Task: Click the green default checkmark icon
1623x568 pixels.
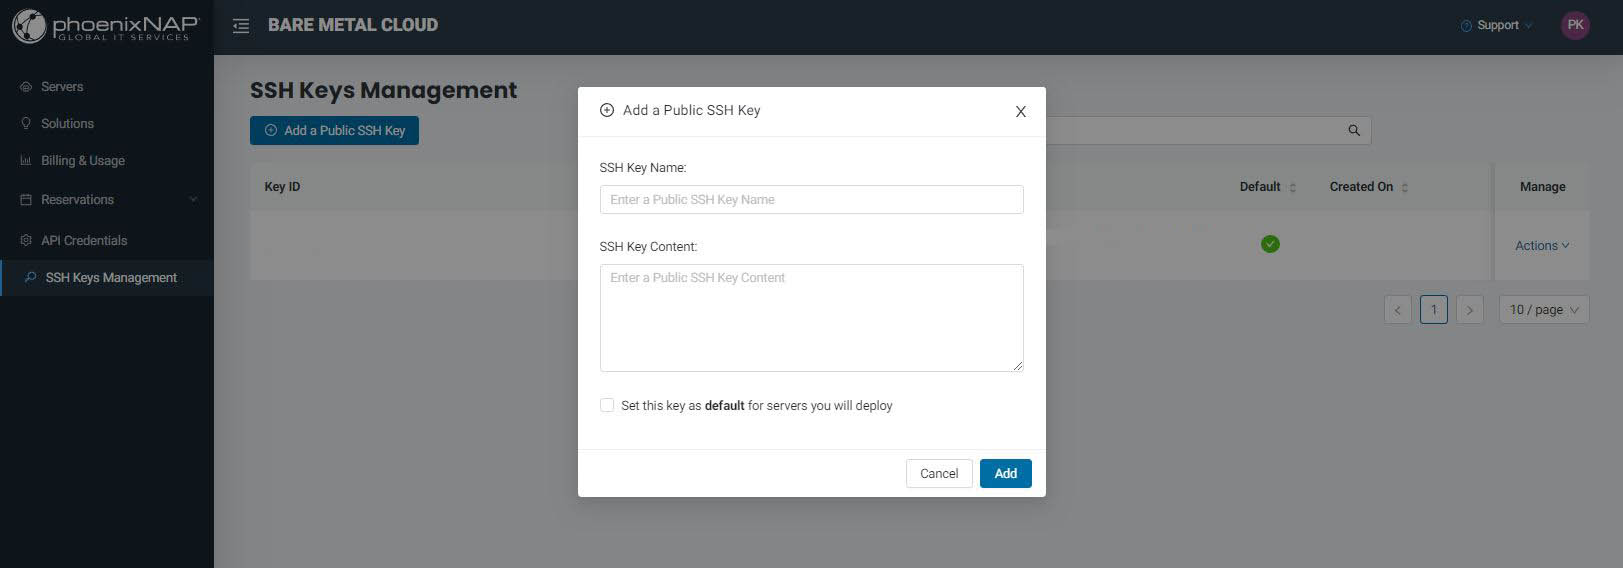Action: pyautogui.click(x=1270, y=244)
